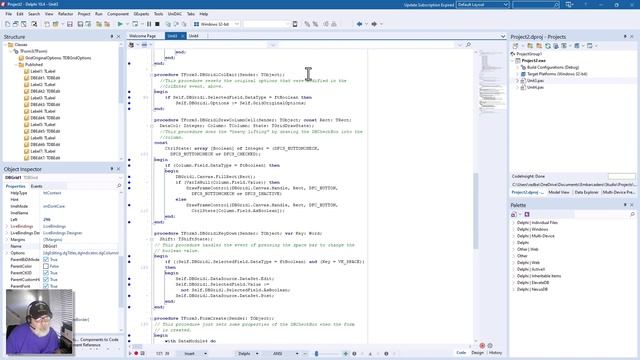Pin the Structure panel
This screenshot has height=360, width=640.
112,37
